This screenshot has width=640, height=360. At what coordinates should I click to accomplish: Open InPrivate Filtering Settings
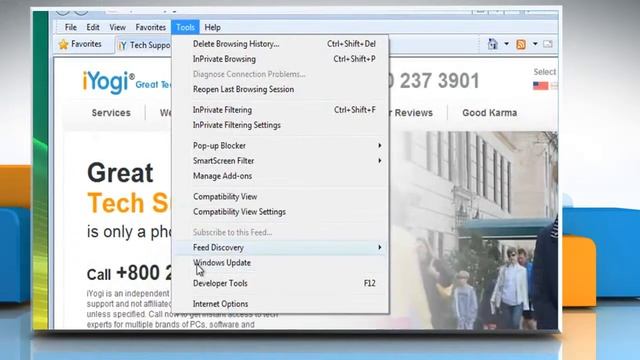pyautogui.click(x=281, y=125)
